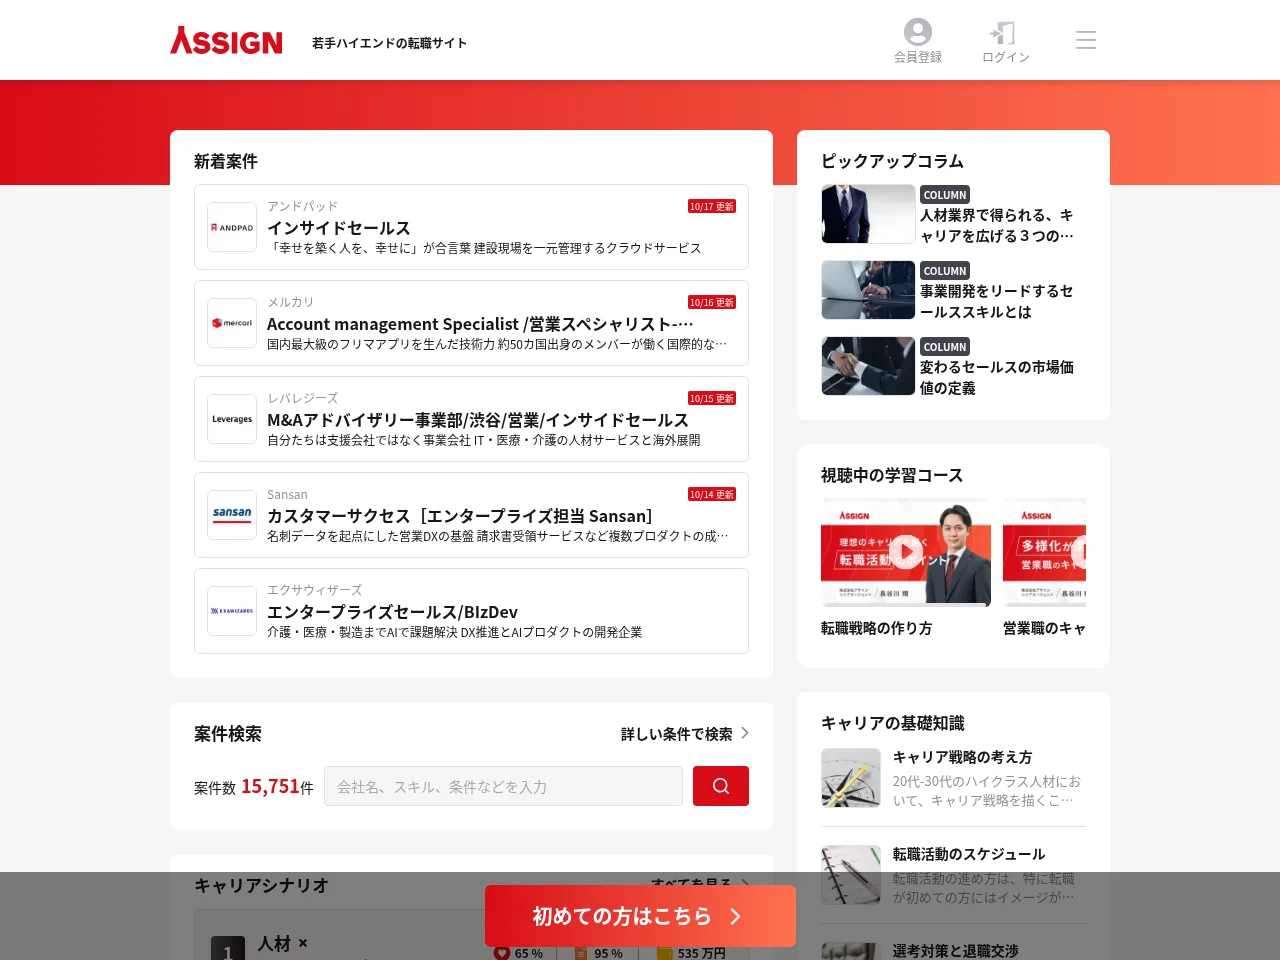Click キャリア戦略の考え方 compass thumbnail

pos(851,778)
